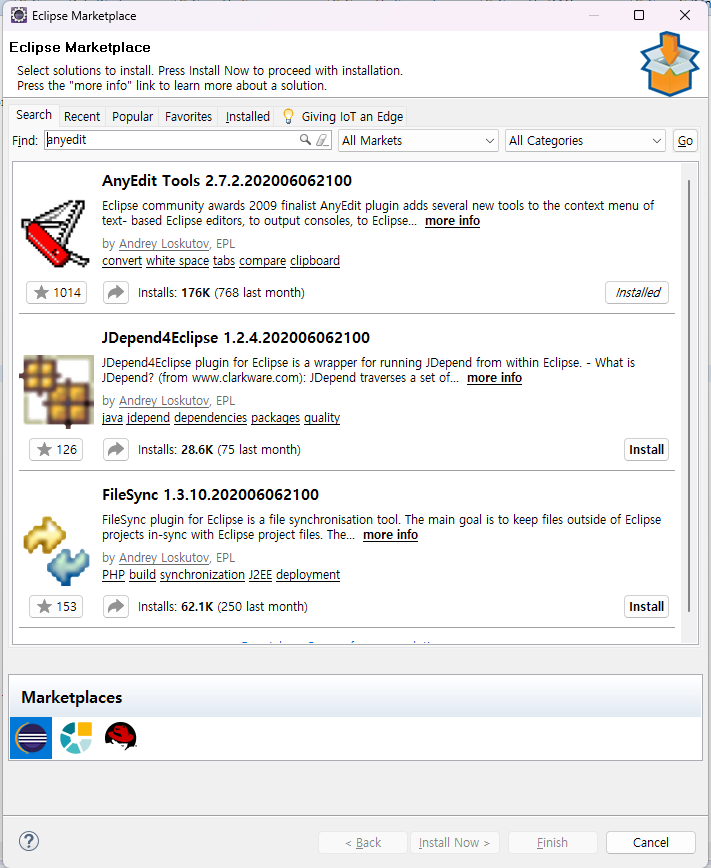The image size is (711, 868).
Task: Share the JDepend4Eclipse solution
Action: coord(116,450)
